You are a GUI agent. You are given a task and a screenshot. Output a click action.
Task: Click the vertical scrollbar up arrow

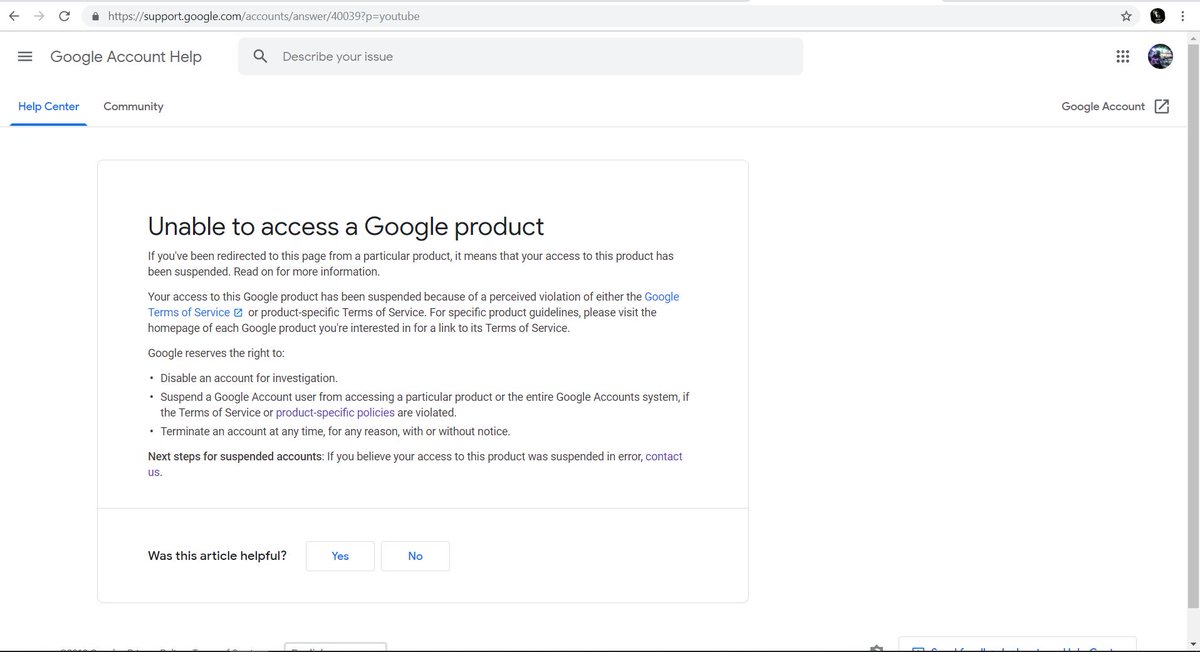click(1192, 38)
